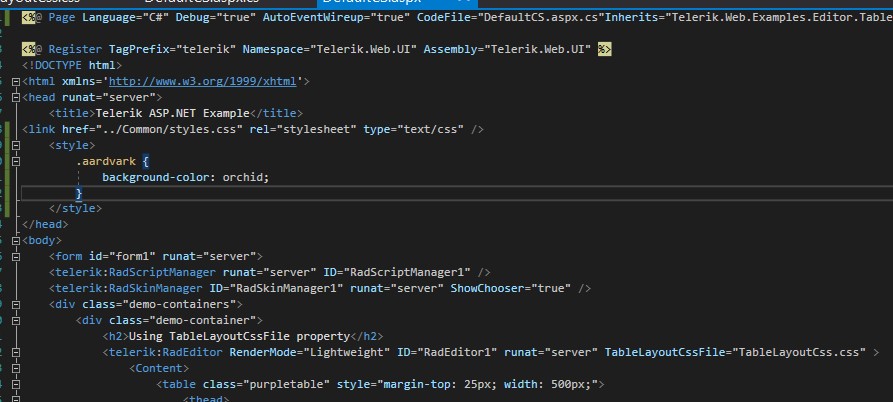Screen dimensions: 893x402
Task: Collapse the form1 form element
Action: point(15,257)
